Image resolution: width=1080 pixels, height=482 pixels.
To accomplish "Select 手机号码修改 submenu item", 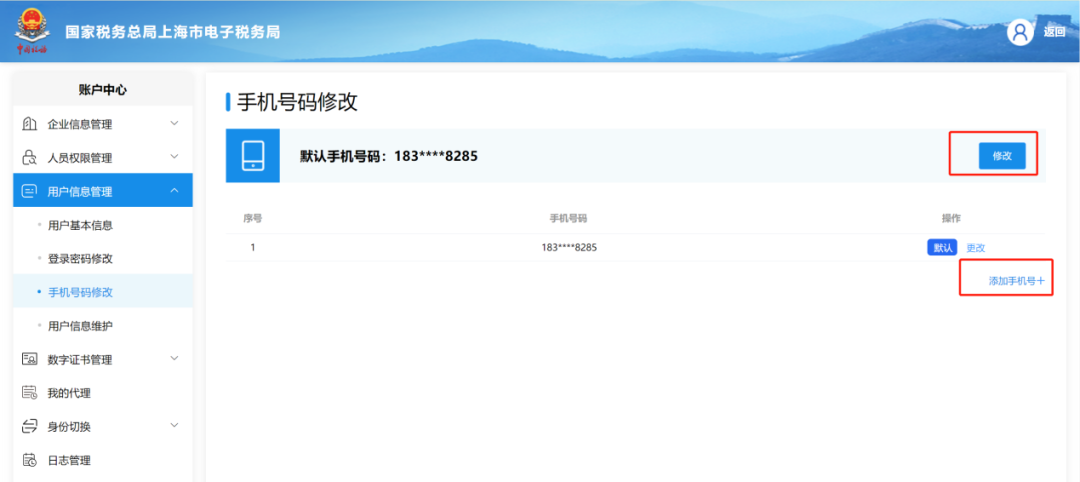I will (x=103, y=292).
